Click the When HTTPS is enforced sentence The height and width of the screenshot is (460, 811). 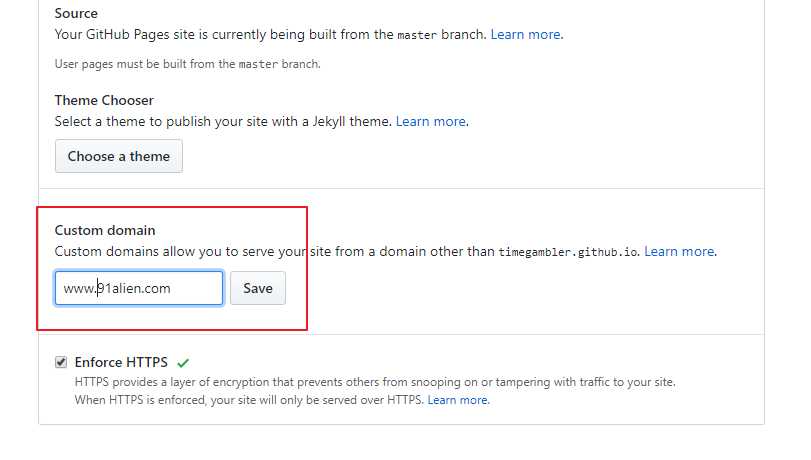pos(249,400)
